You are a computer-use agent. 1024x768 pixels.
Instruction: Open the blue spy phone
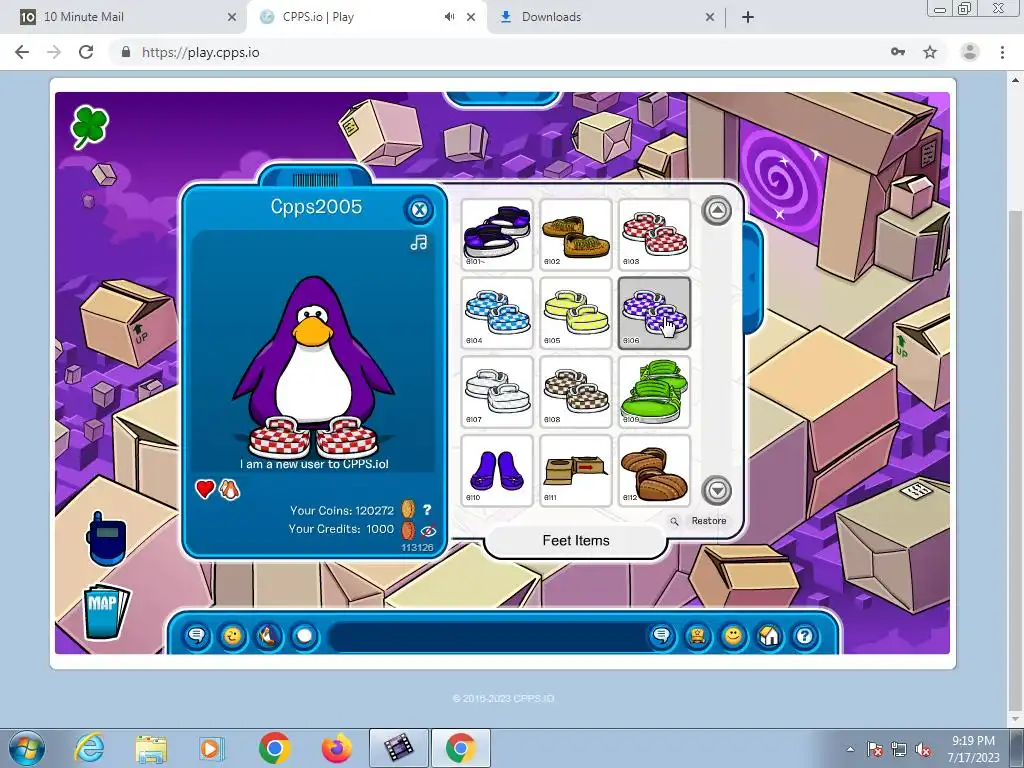point(105,538)
